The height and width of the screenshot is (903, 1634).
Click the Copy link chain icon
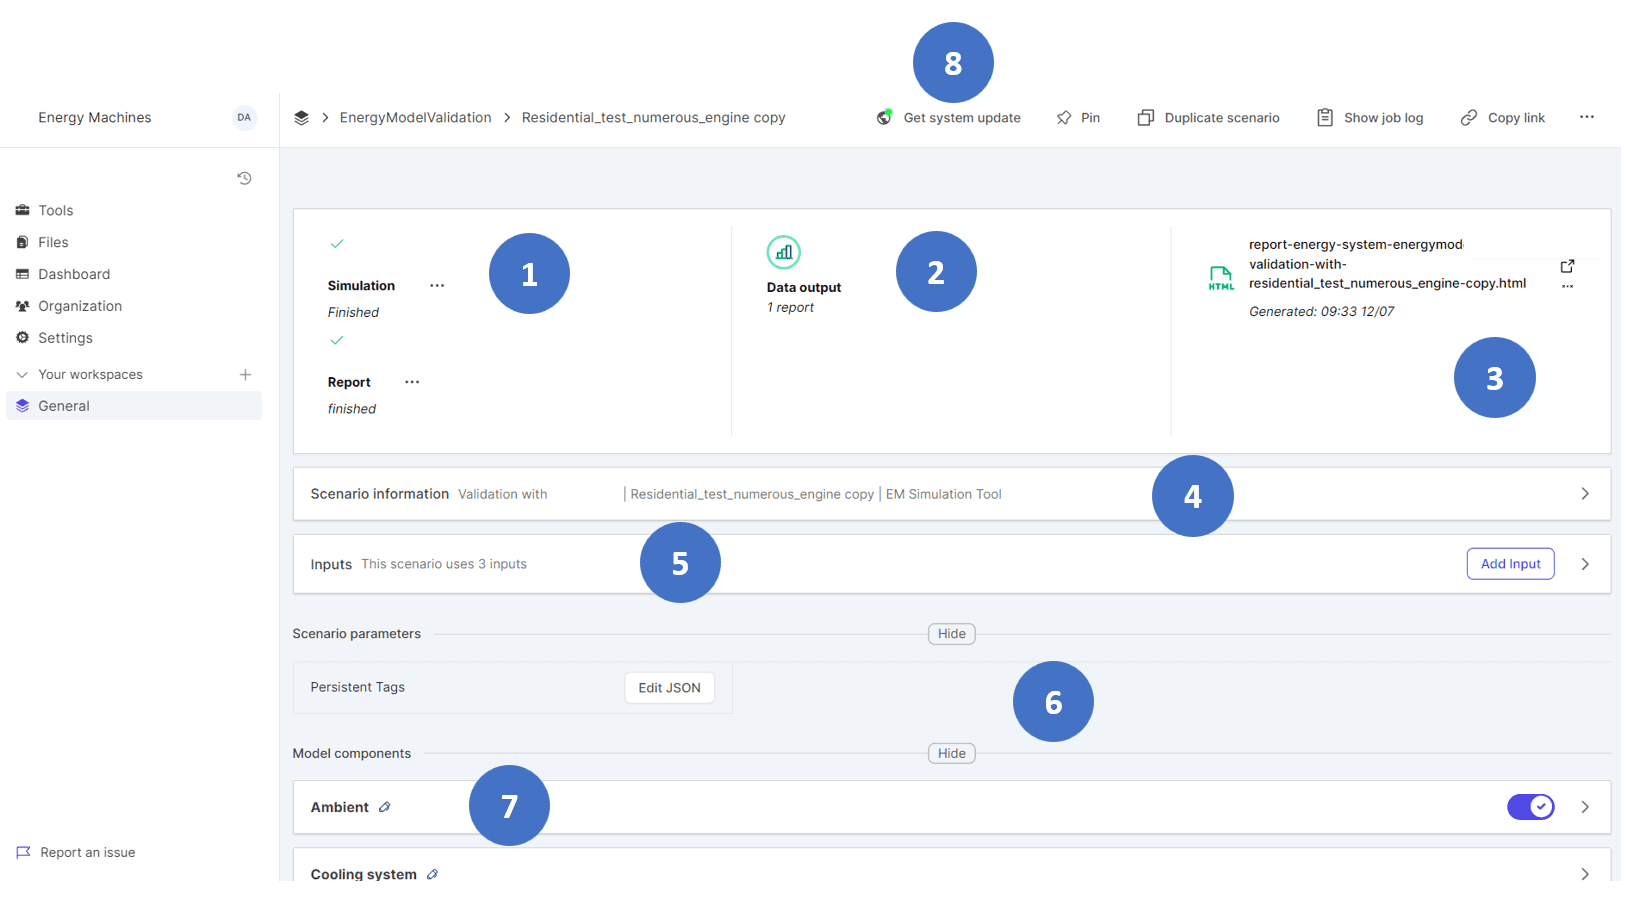[x=1468, y=118]
